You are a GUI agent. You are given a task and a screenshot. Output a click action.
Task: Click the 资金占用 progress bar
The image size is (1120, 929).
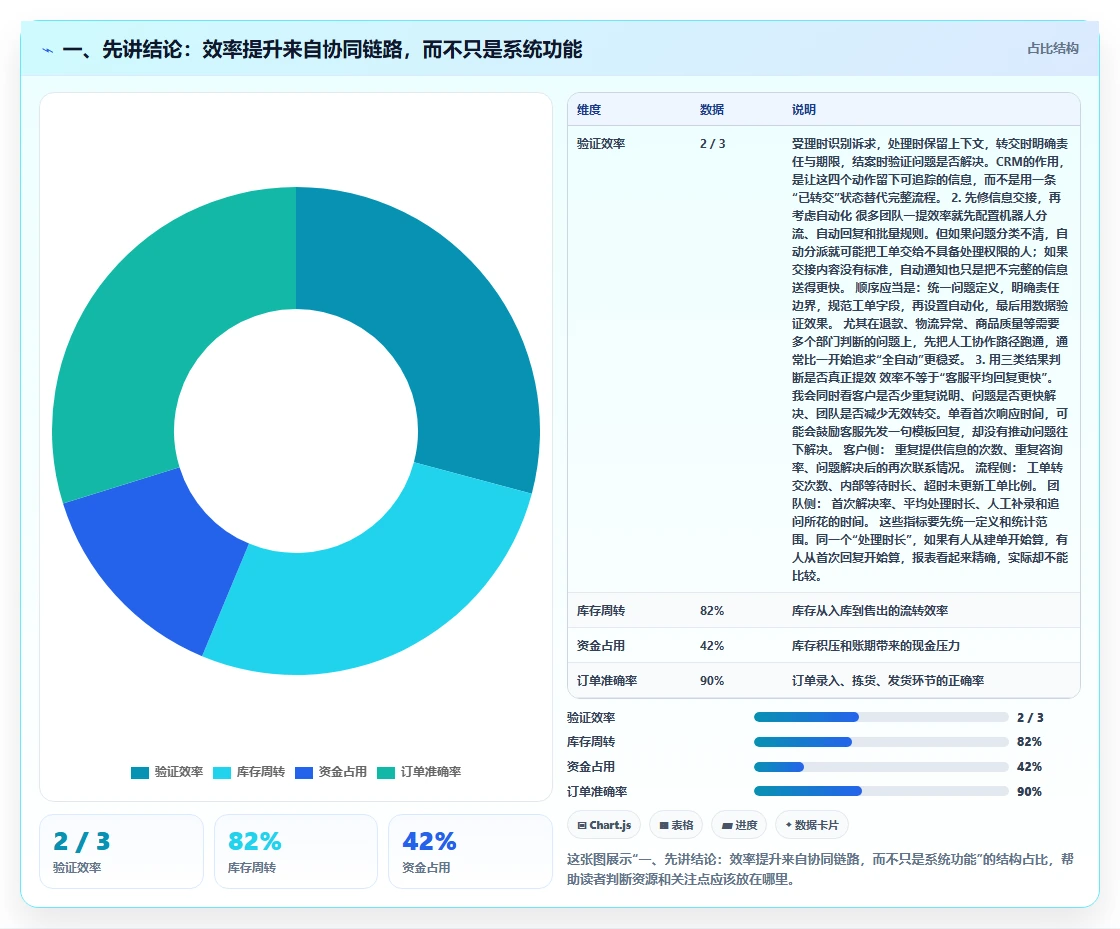881,767
